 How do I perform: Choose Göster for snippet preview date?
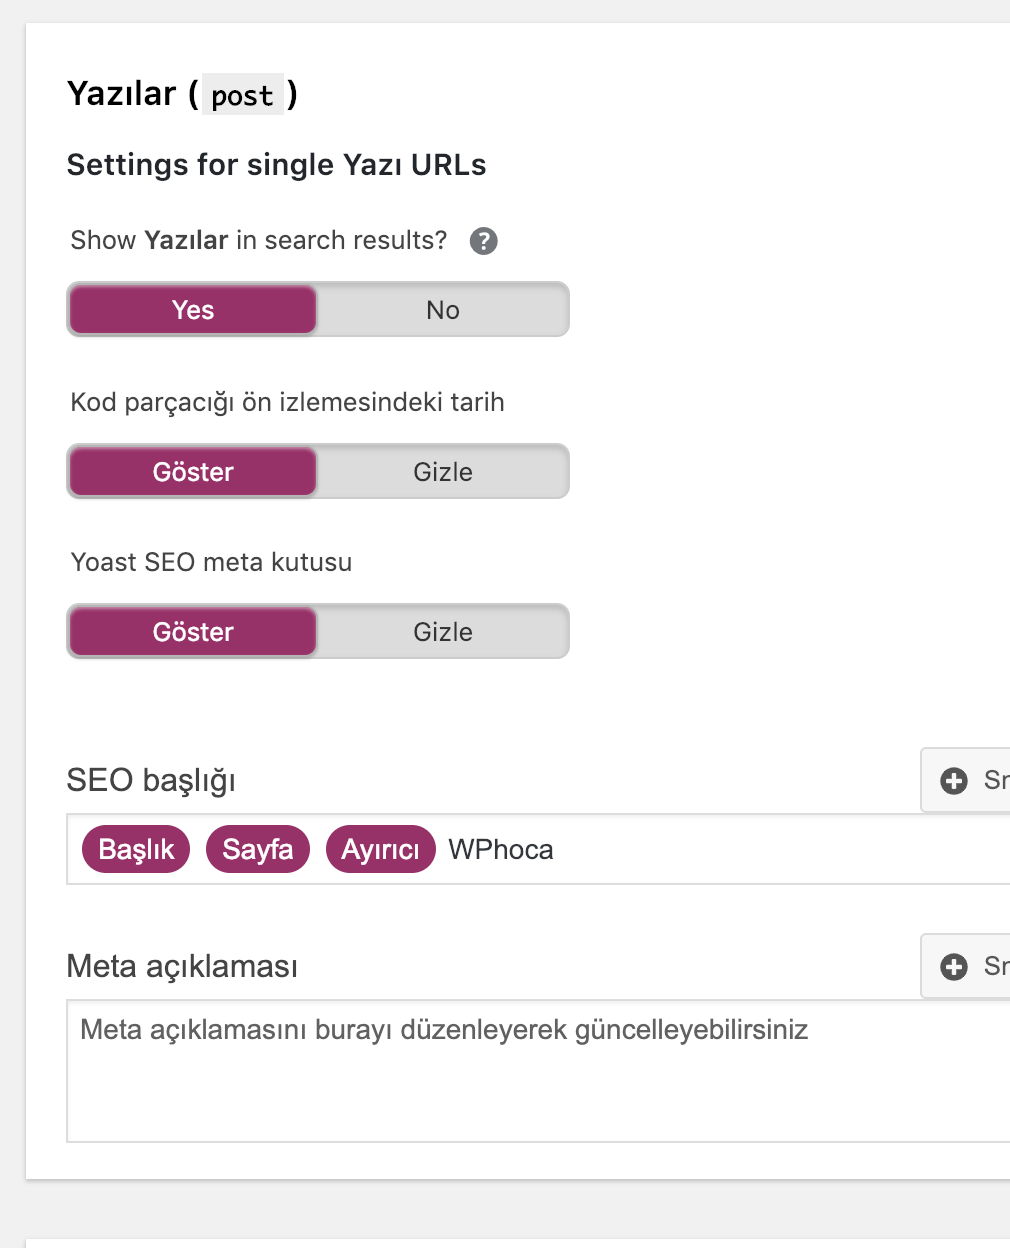(193, 472)
